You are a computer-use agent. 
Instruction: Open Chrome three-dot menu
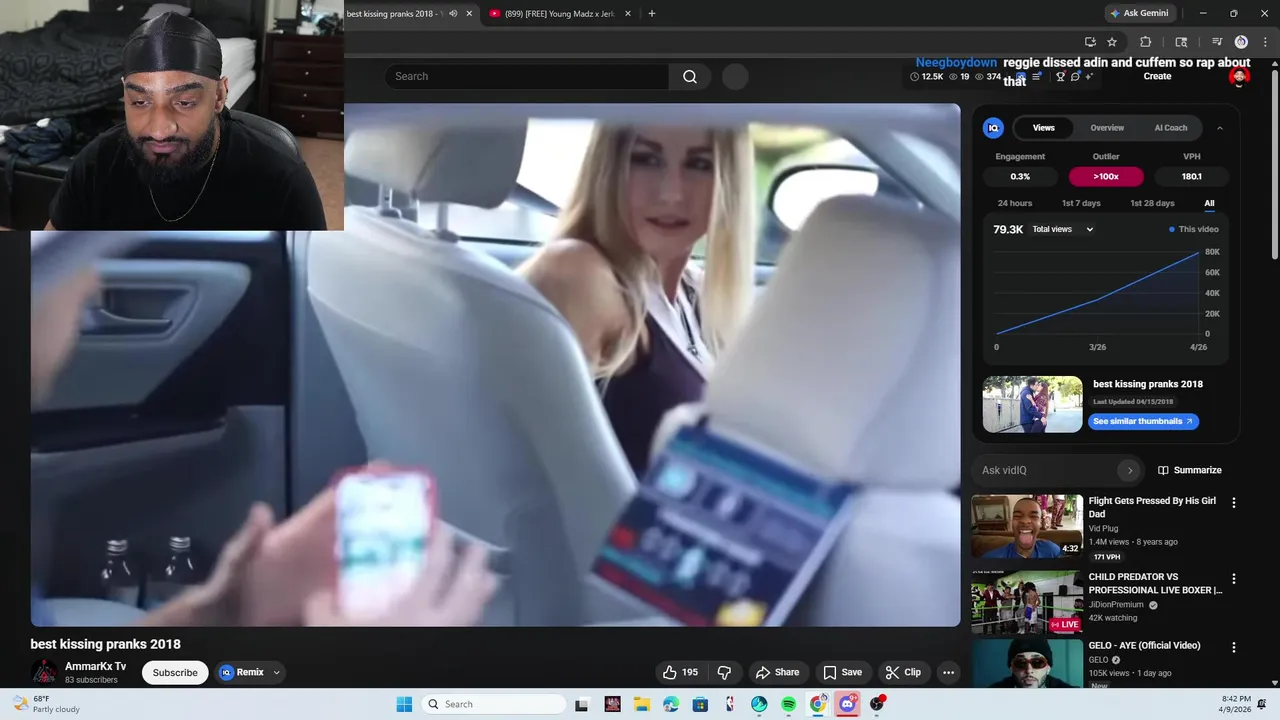pyautogui.click(x=1265, y=42)
